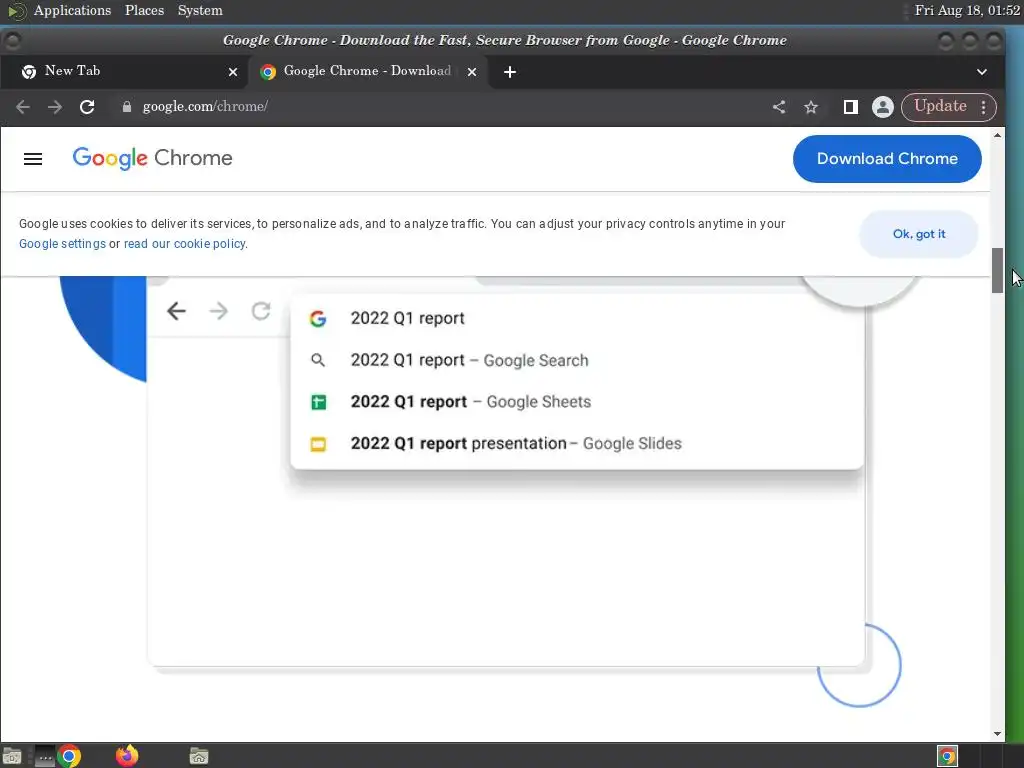Click the clock showing Fri Aug 18
This screenshot has height=768, width=1024.
coord(967,10)
